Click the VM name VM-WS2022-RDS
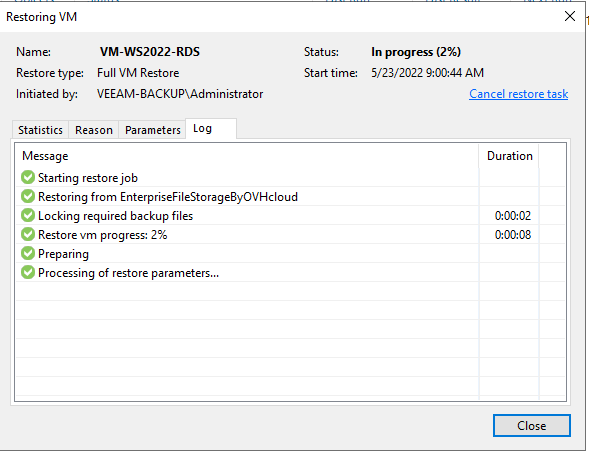589x451 pixels. [150, 52]
